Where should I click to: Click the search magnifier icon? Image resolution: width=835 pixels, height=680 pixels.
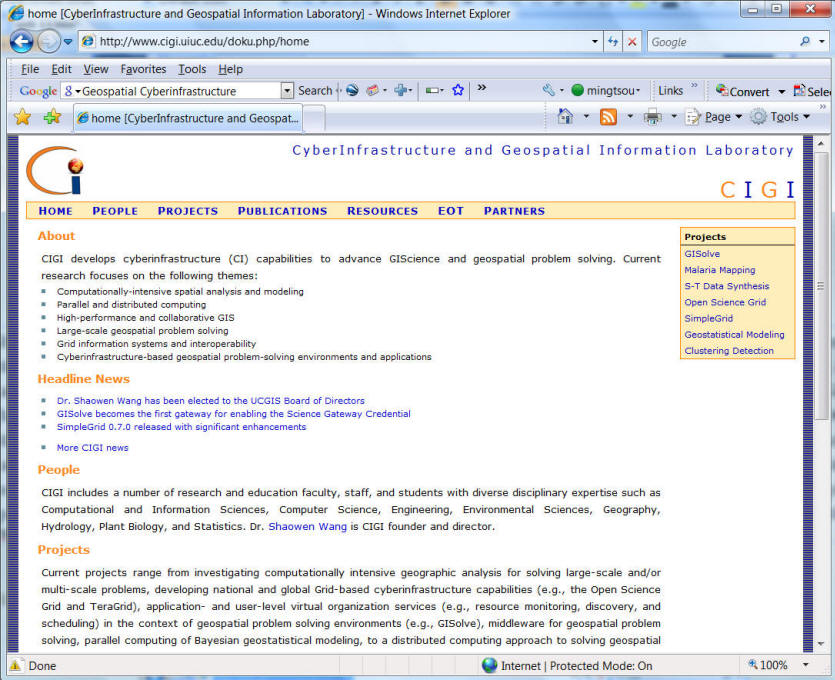click(x=805, y=41)
